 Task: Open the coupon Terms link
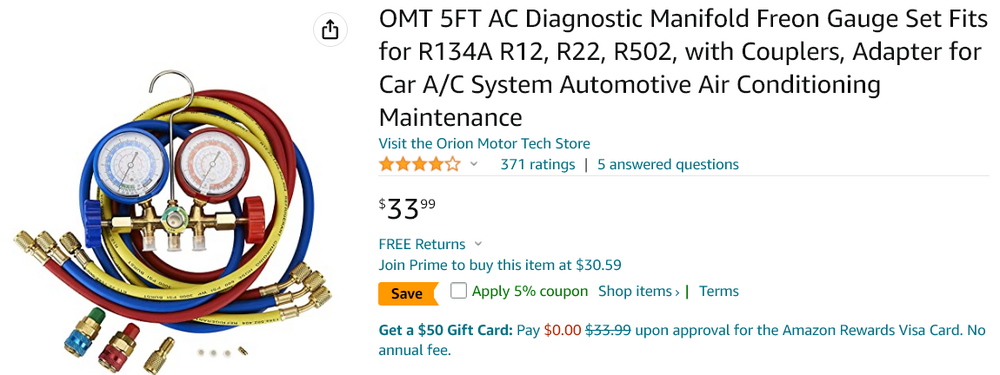pyautogui.click(x=719, y=291)
